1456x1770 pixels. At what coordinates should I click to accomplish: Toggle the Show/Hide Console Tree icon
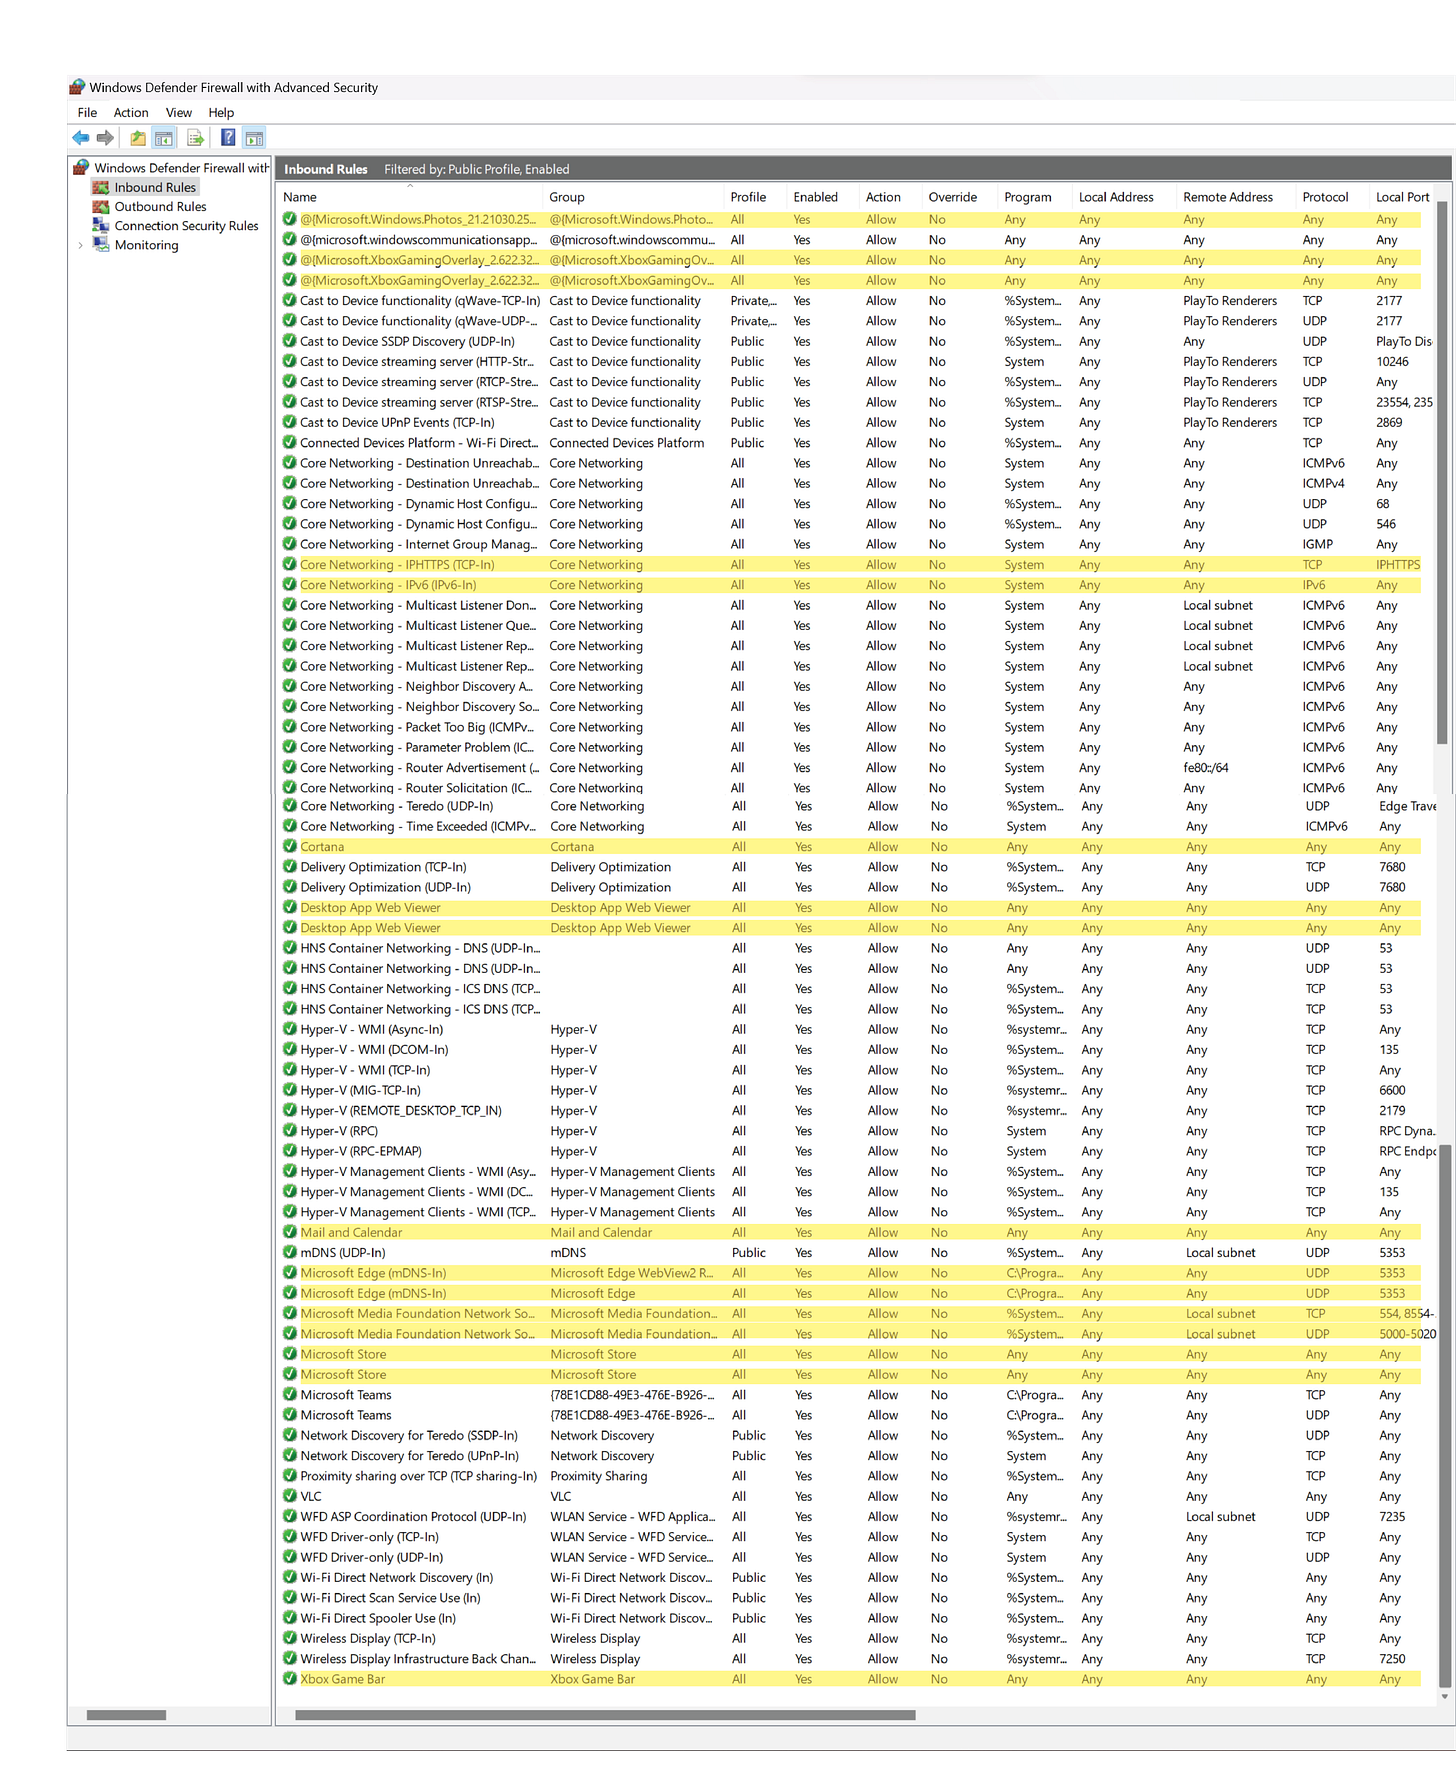click(164, 138)
